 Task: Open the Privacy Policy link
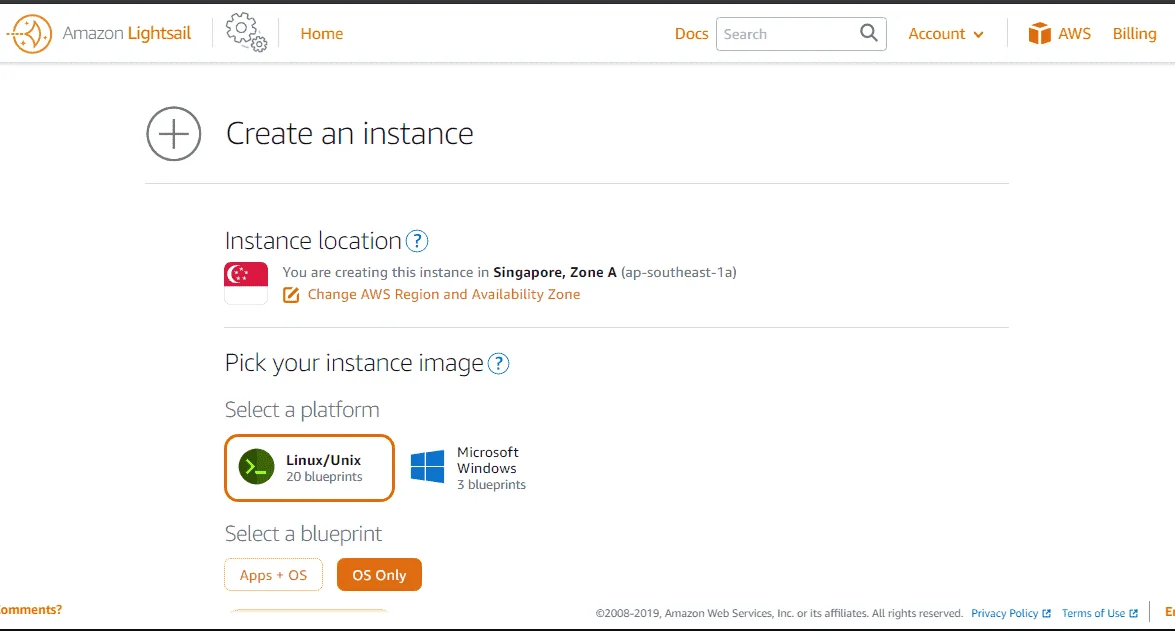point(1004,613)
